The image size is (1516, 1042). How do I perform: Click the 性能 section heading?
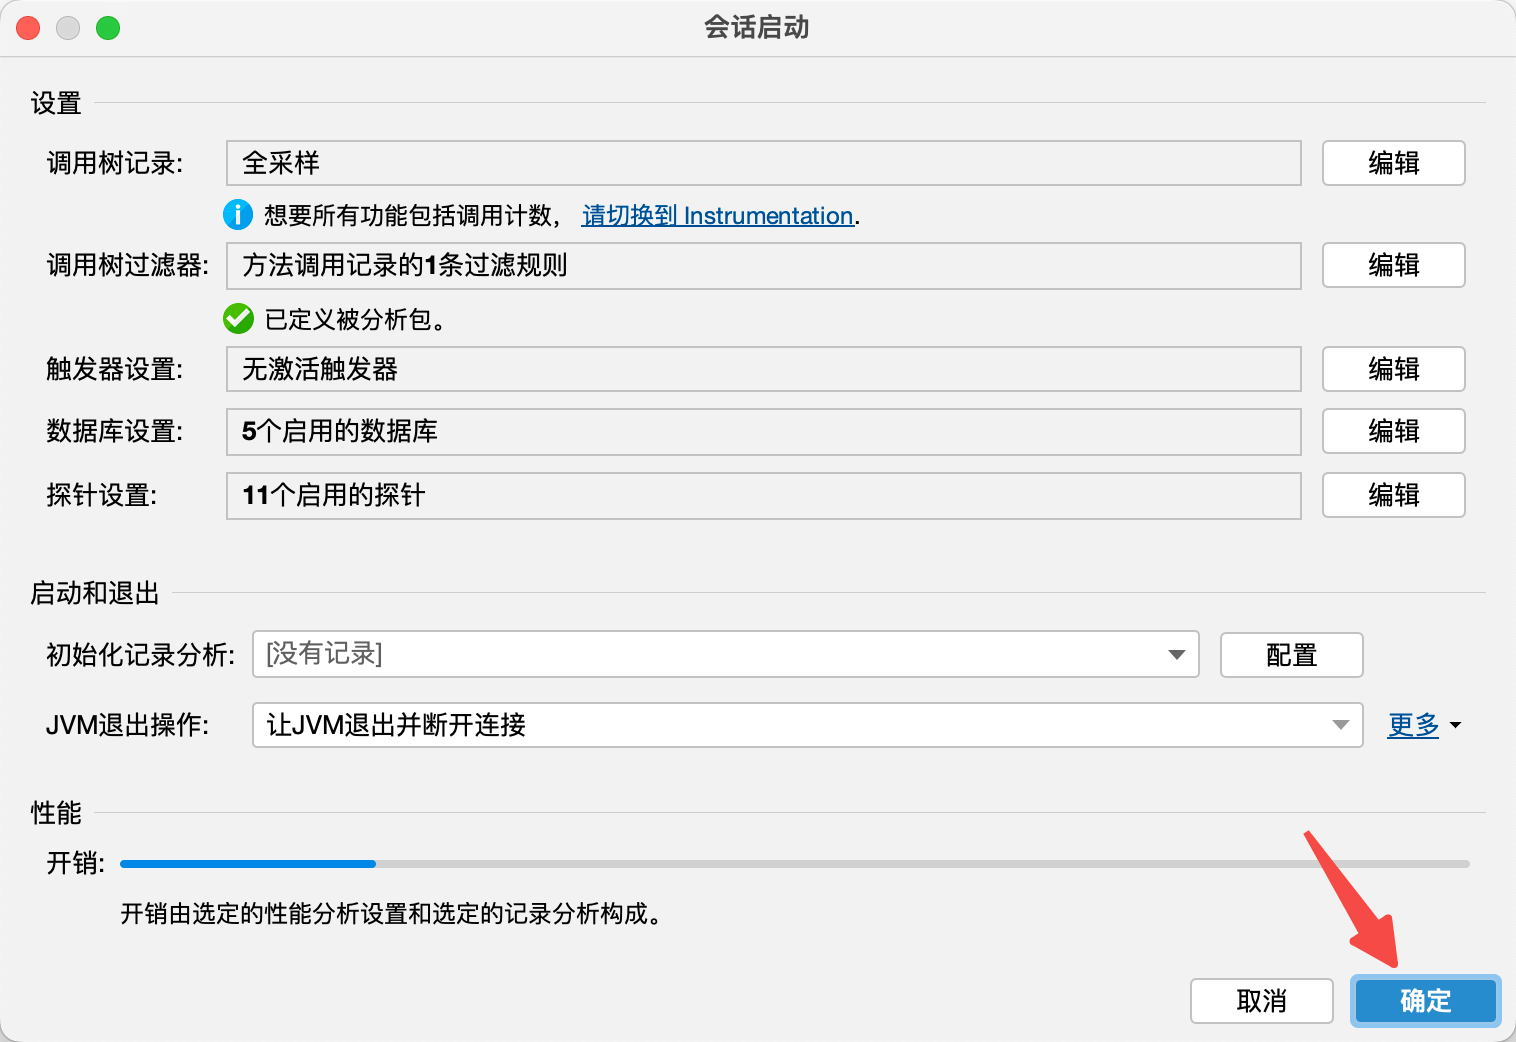[x=56, y=814]
